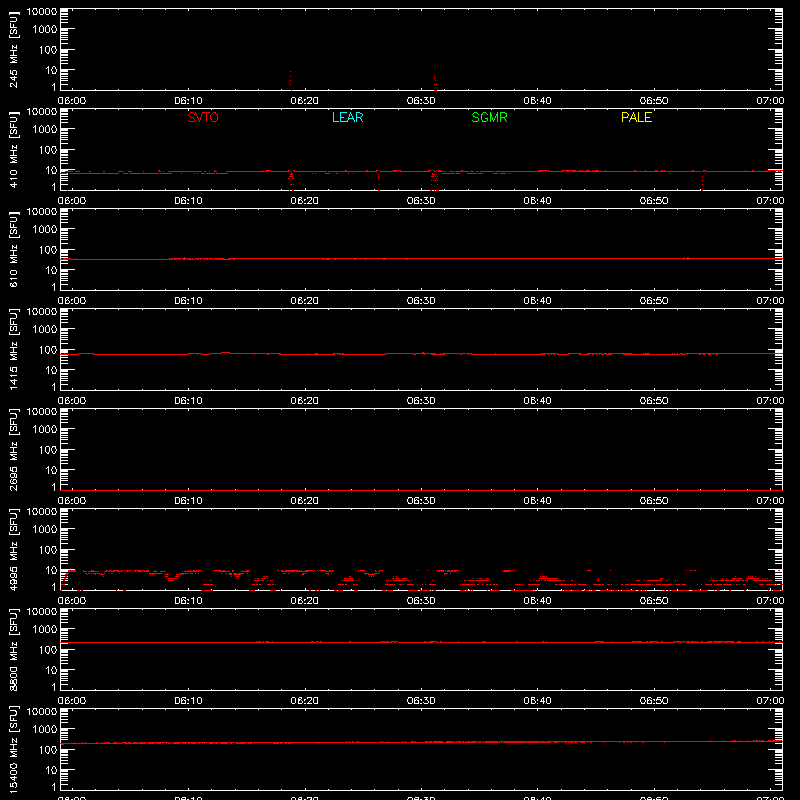Click the 06:10 time label under 4995 MHz plot

click(188, 601)
